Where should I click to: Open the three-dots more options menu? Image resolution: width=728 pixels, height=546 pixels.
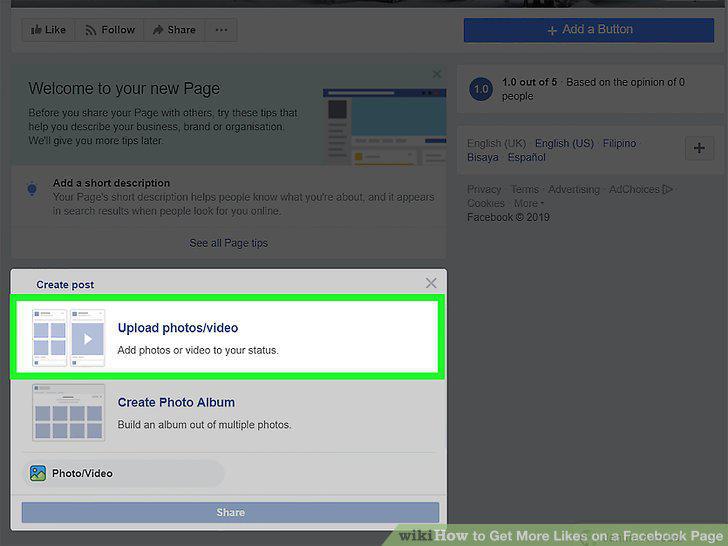(x=221, y=30)
